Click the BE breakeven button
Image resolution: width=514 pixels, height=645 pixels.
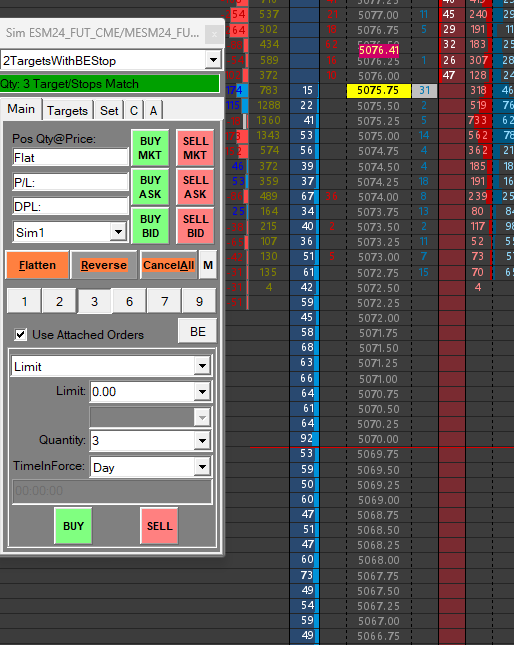(x=197, y=331)
